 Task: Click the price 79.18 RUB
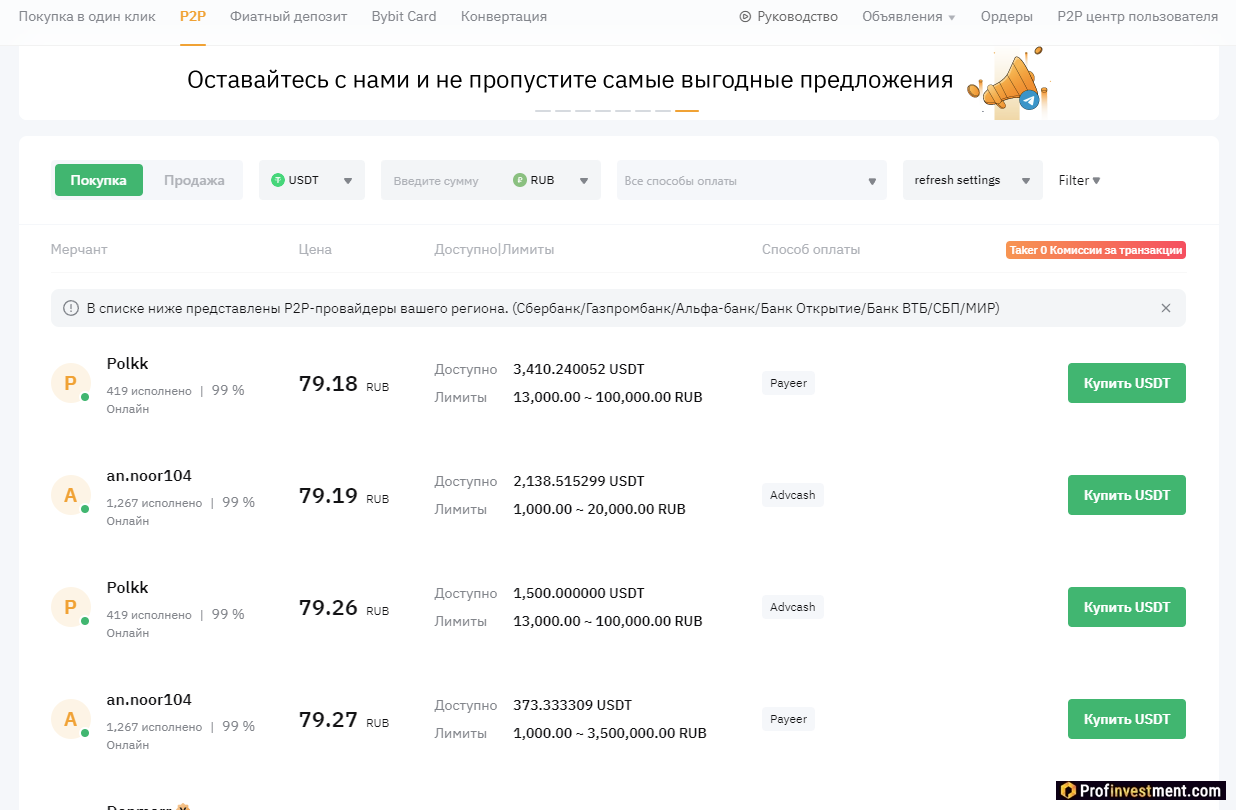point(344,384)
